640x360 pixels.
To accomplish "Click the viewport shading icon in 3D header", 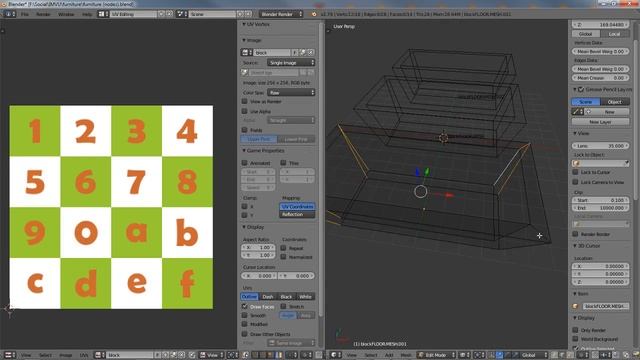I will [464, 355].
